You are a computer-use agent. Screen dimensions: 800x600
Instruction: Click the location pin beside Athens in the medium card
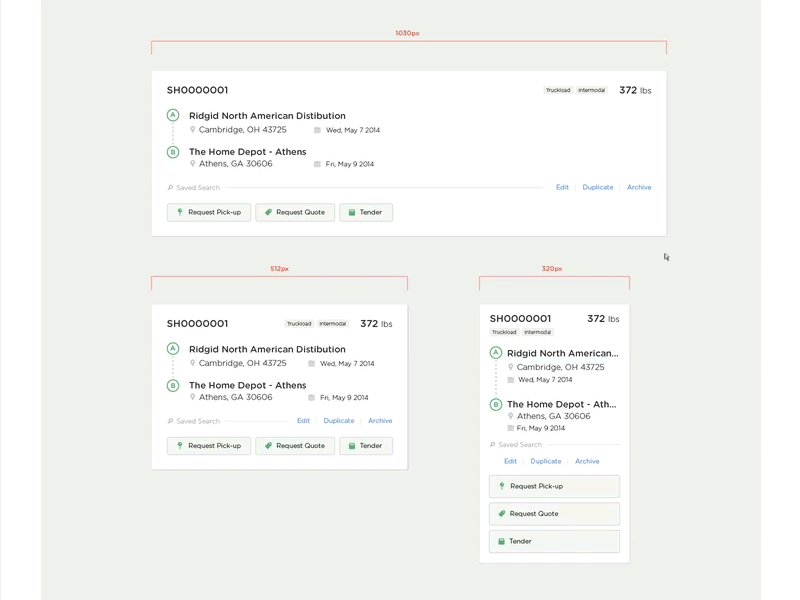193,397
